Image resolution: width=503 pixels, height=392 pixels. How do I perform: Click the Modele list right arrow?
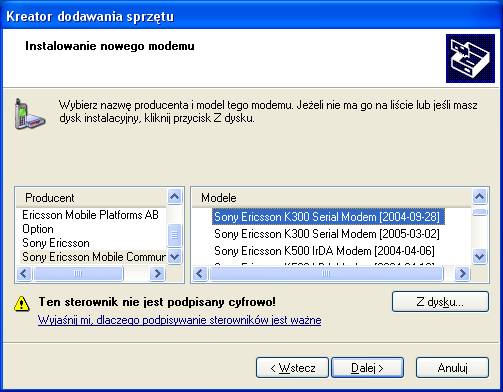(462, 274)
